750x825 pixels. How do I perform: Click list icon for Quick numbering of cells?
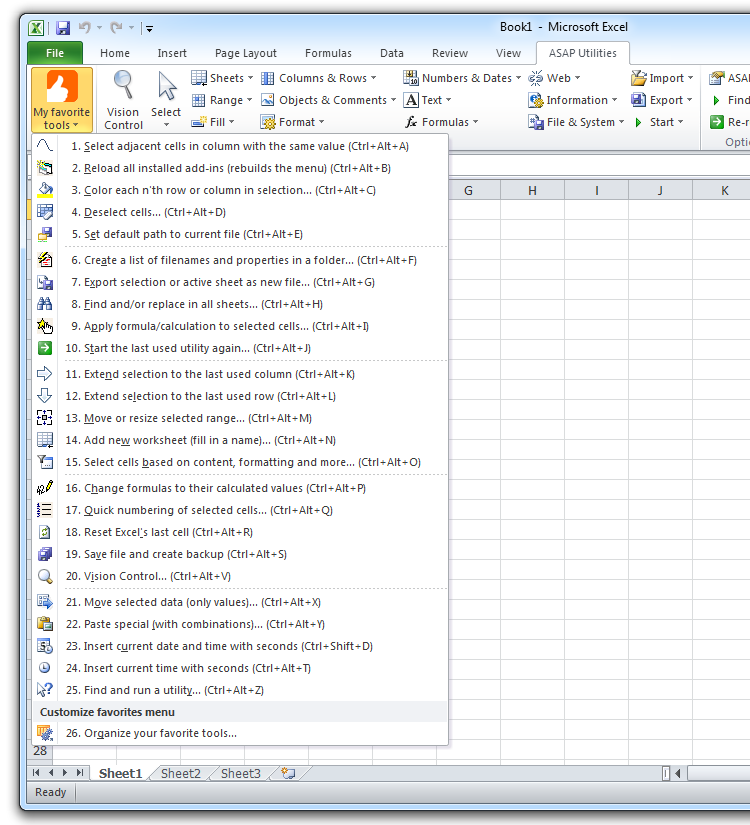pyautogui.click(x=45, y=510)
